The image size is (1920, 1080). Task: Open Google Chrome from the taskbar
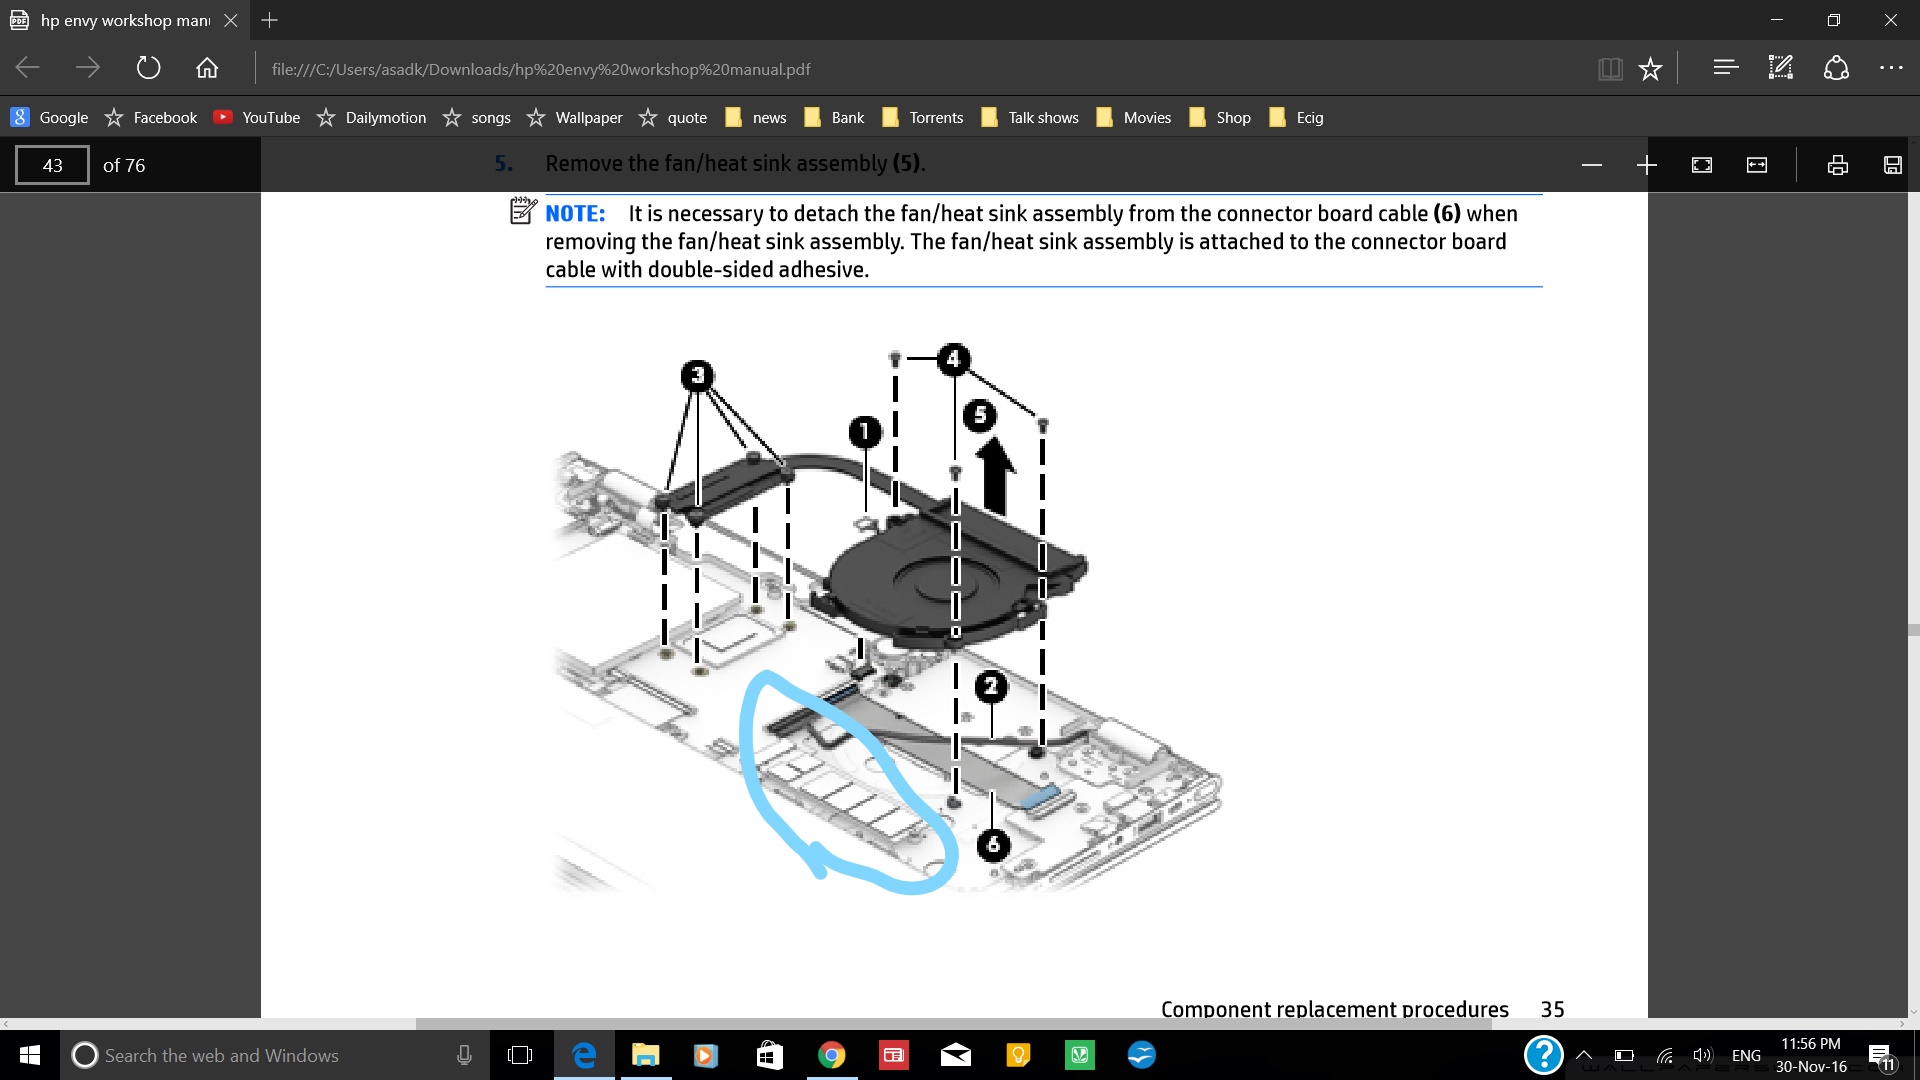coord(831,1055)
